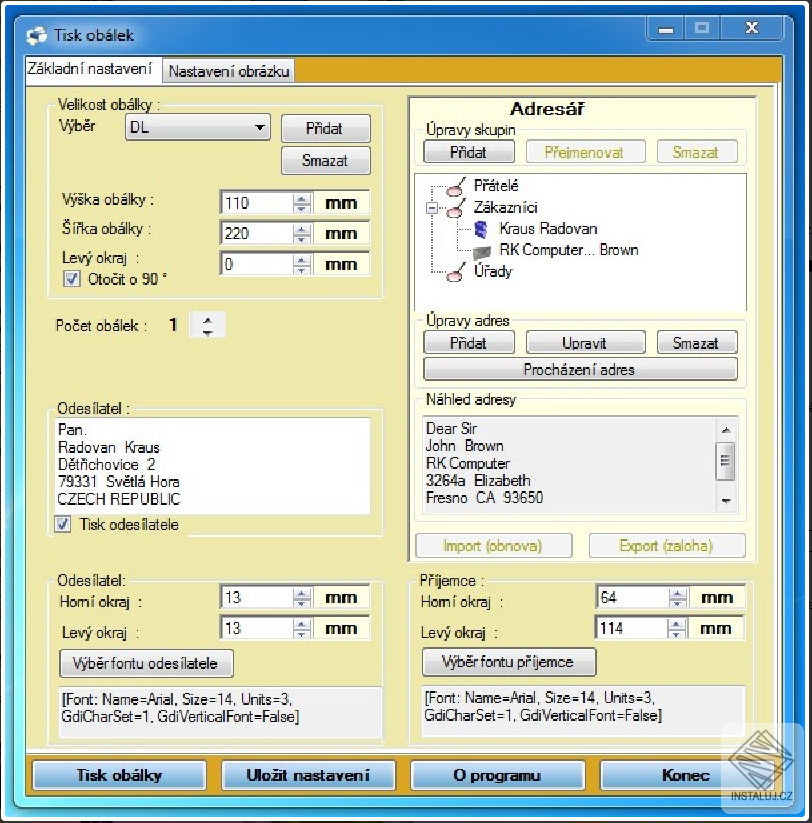Click the Náhled adresy scrollbar thumb

pyautogui.click(x=726, y=461)
